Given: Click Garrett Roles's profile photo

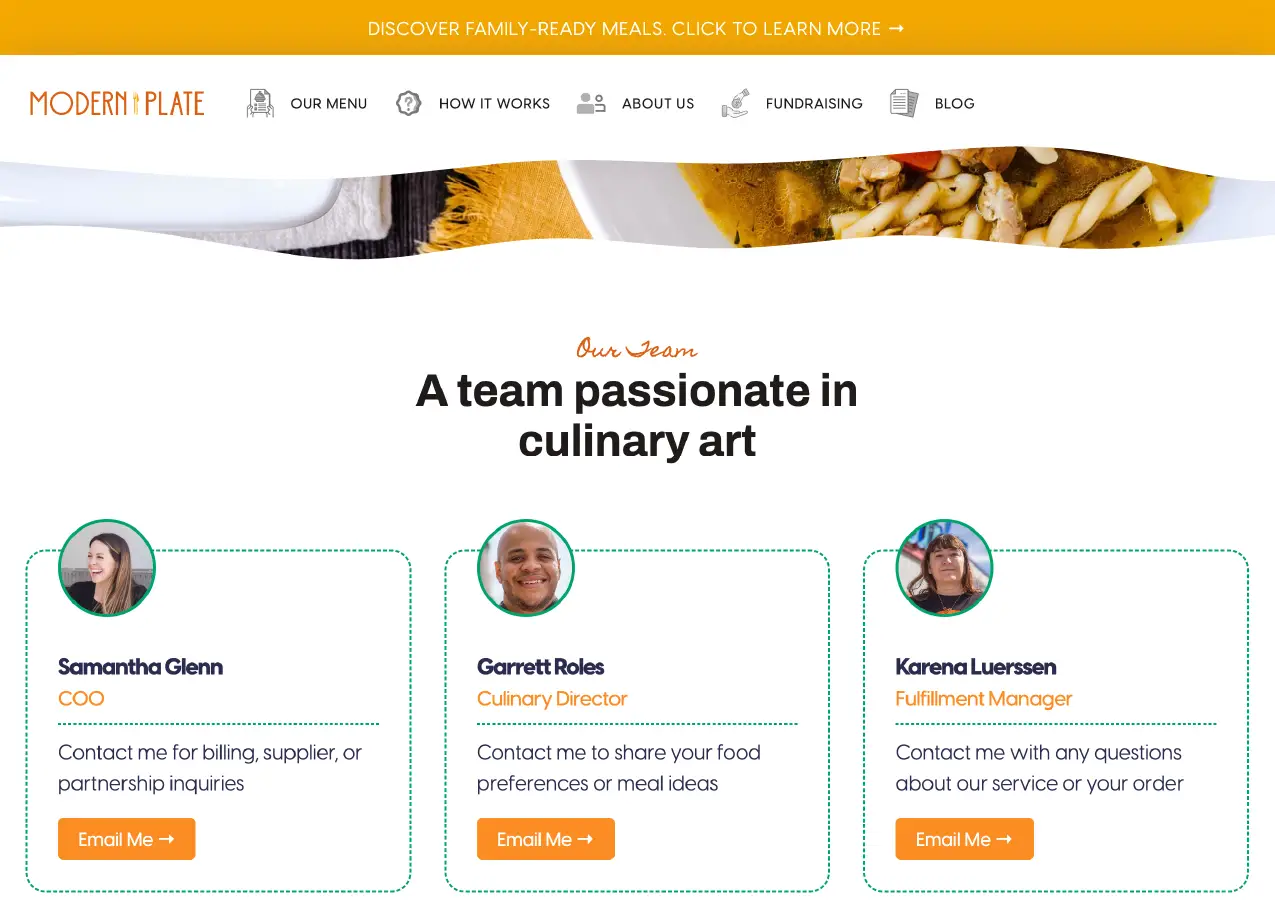Looking at the screenshot, I should click(x=525, y=567).
